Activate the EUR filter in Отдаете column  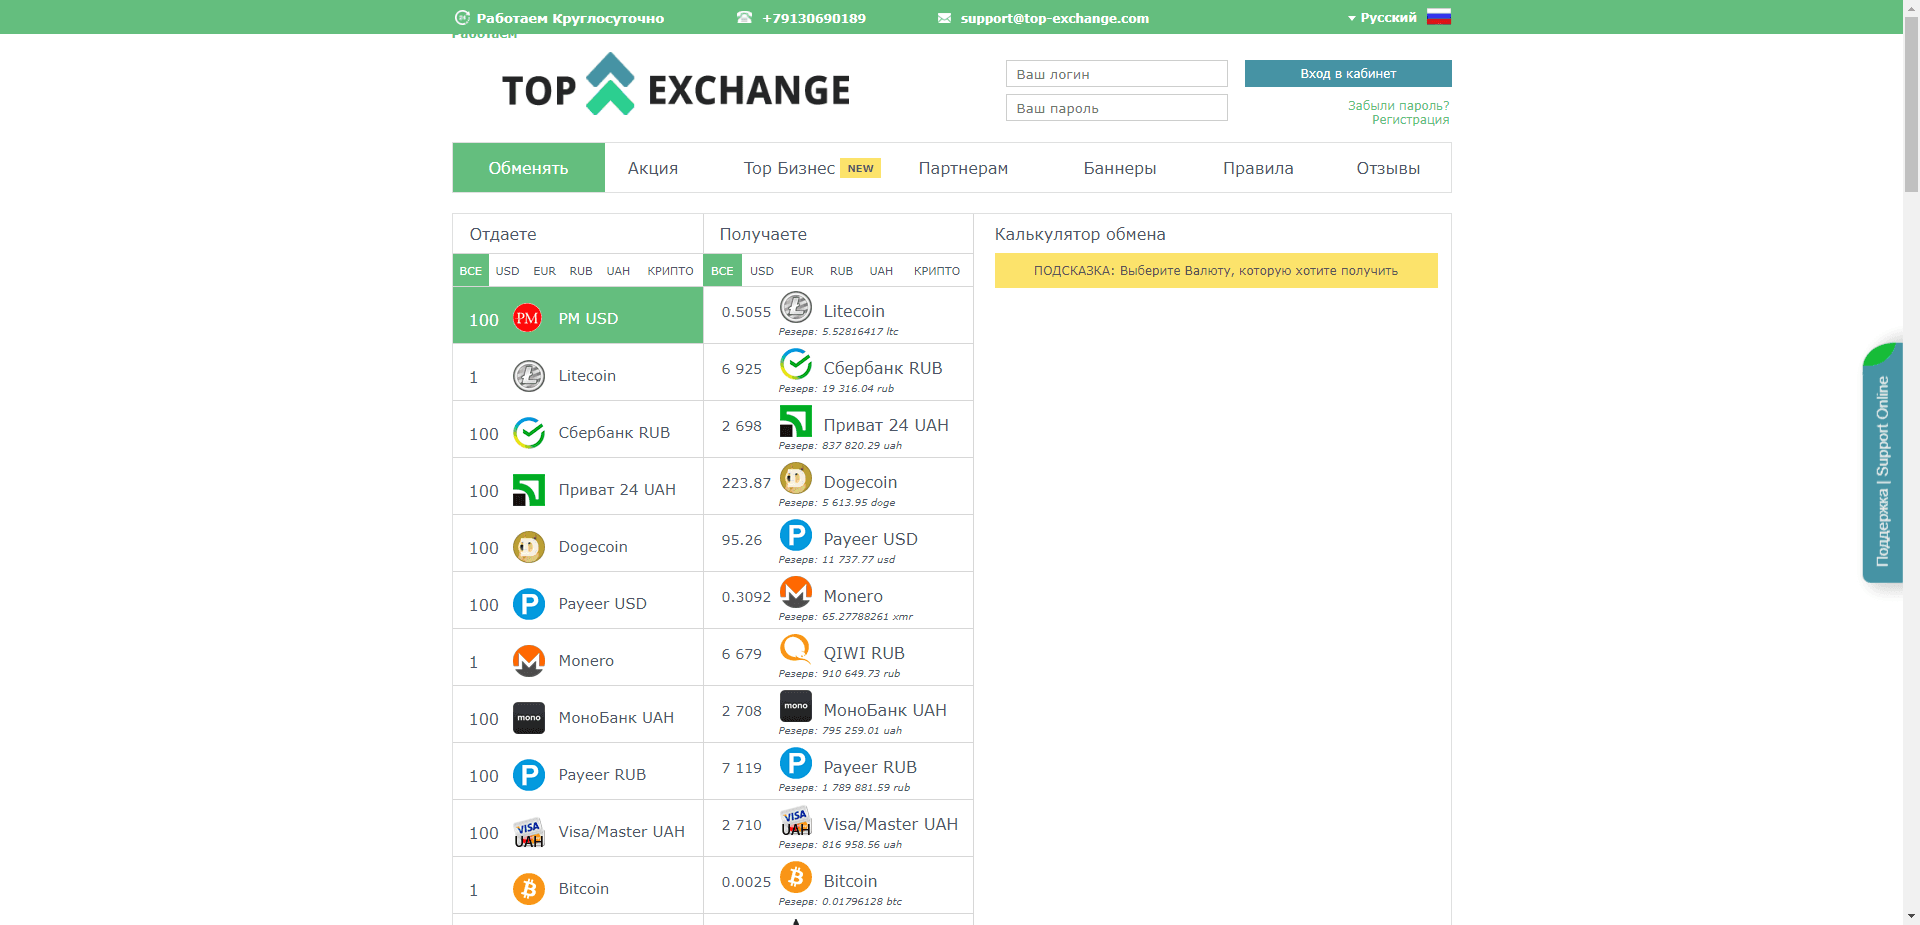(544, 270)
